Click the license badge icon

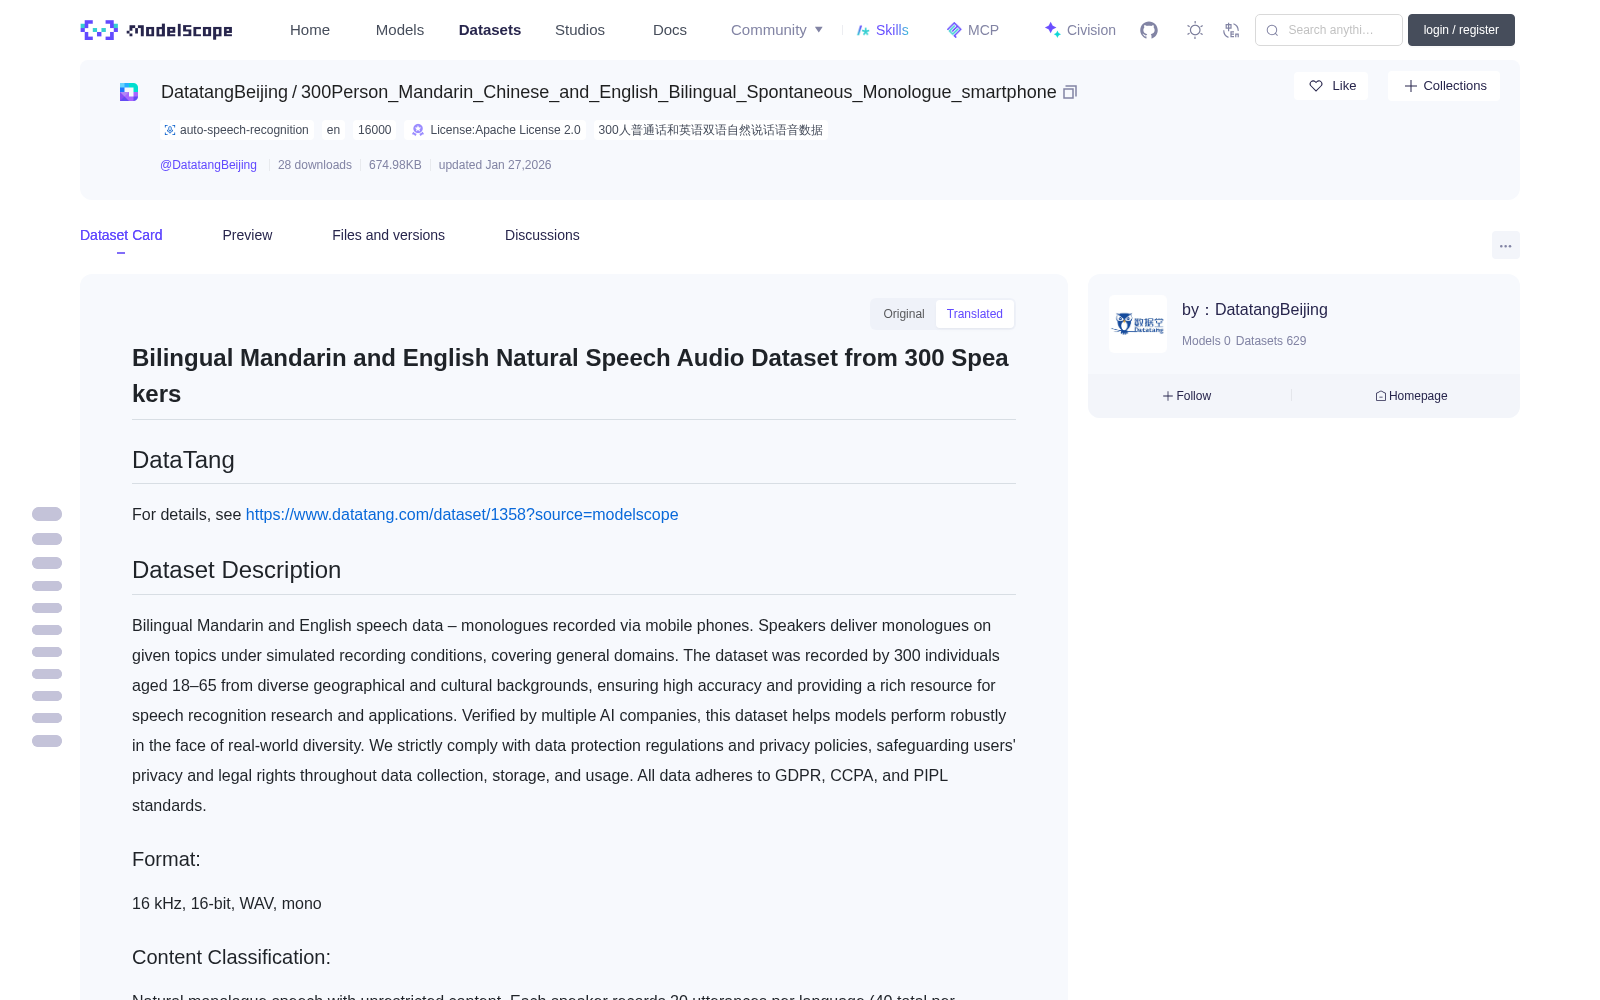(418, 130)
